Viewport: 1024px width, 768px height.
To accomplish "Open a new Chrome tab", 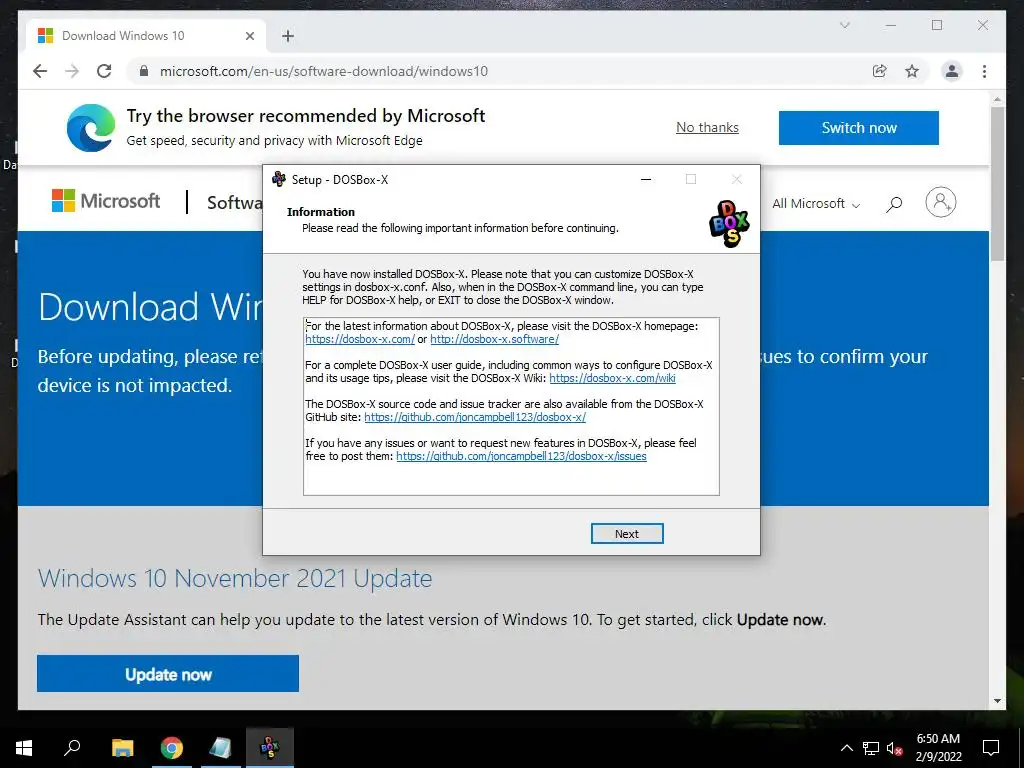I will click(288, 36).
